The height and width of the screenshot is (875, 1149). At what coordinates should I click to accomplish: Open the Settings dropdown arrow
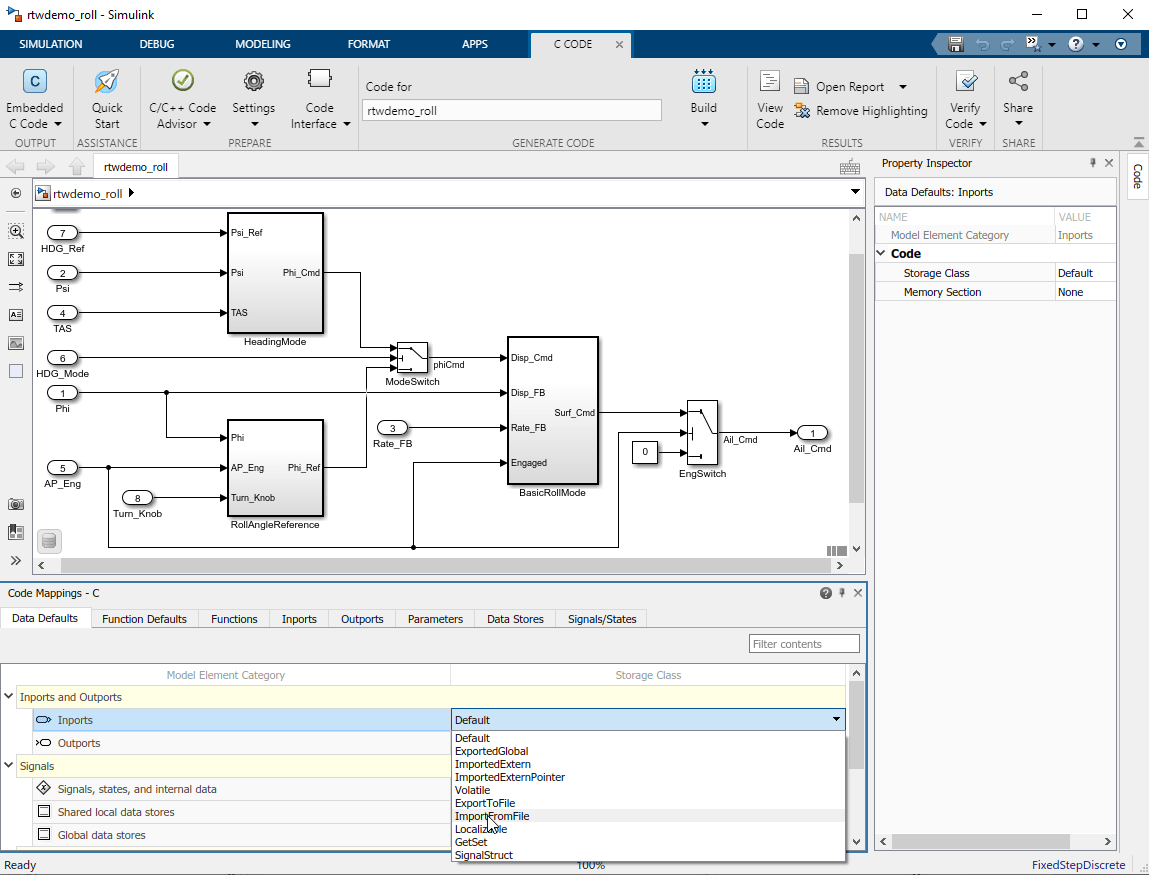click(254, 124)
